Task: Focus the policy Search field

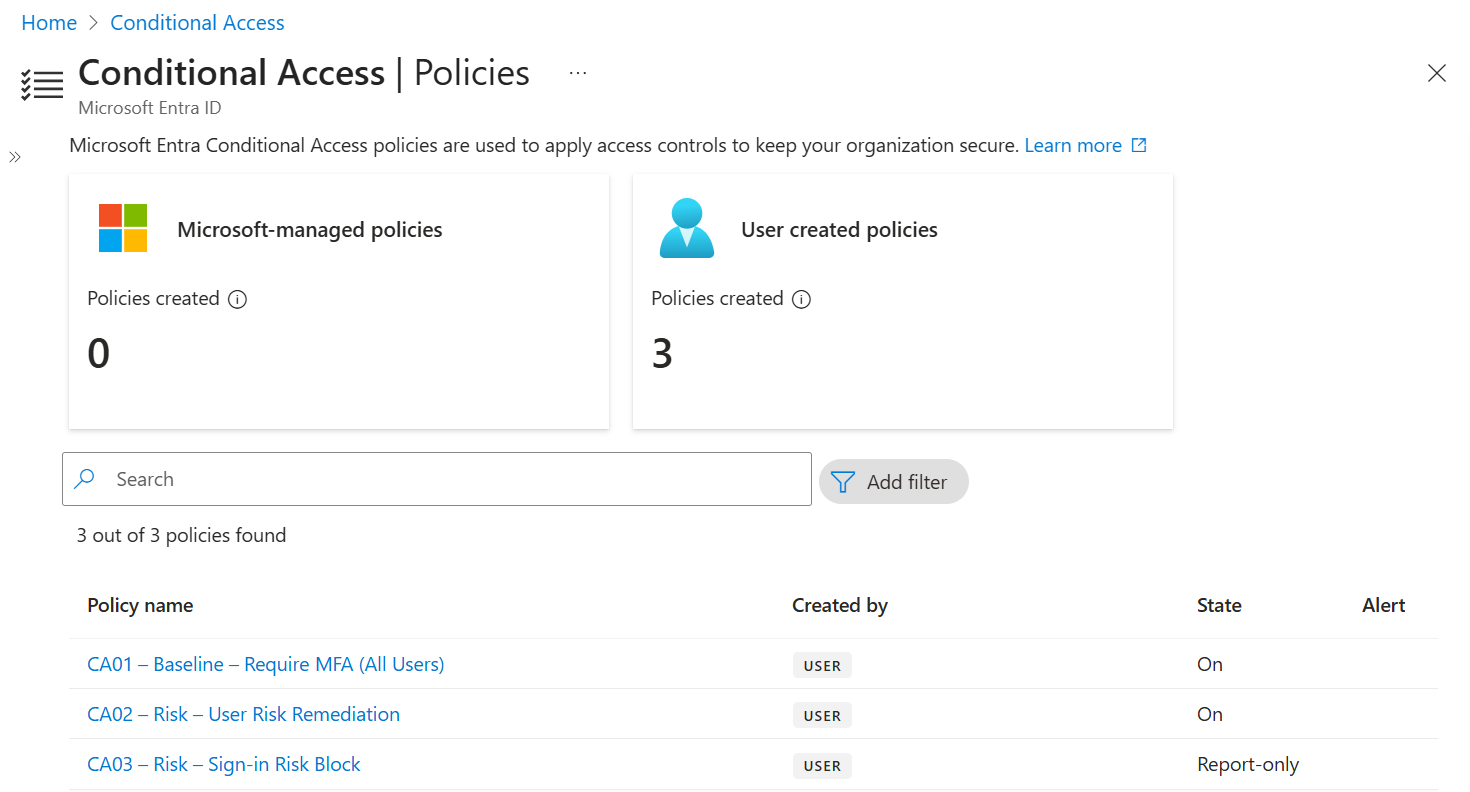Action: pyautogui.click(x=437, y=479)
